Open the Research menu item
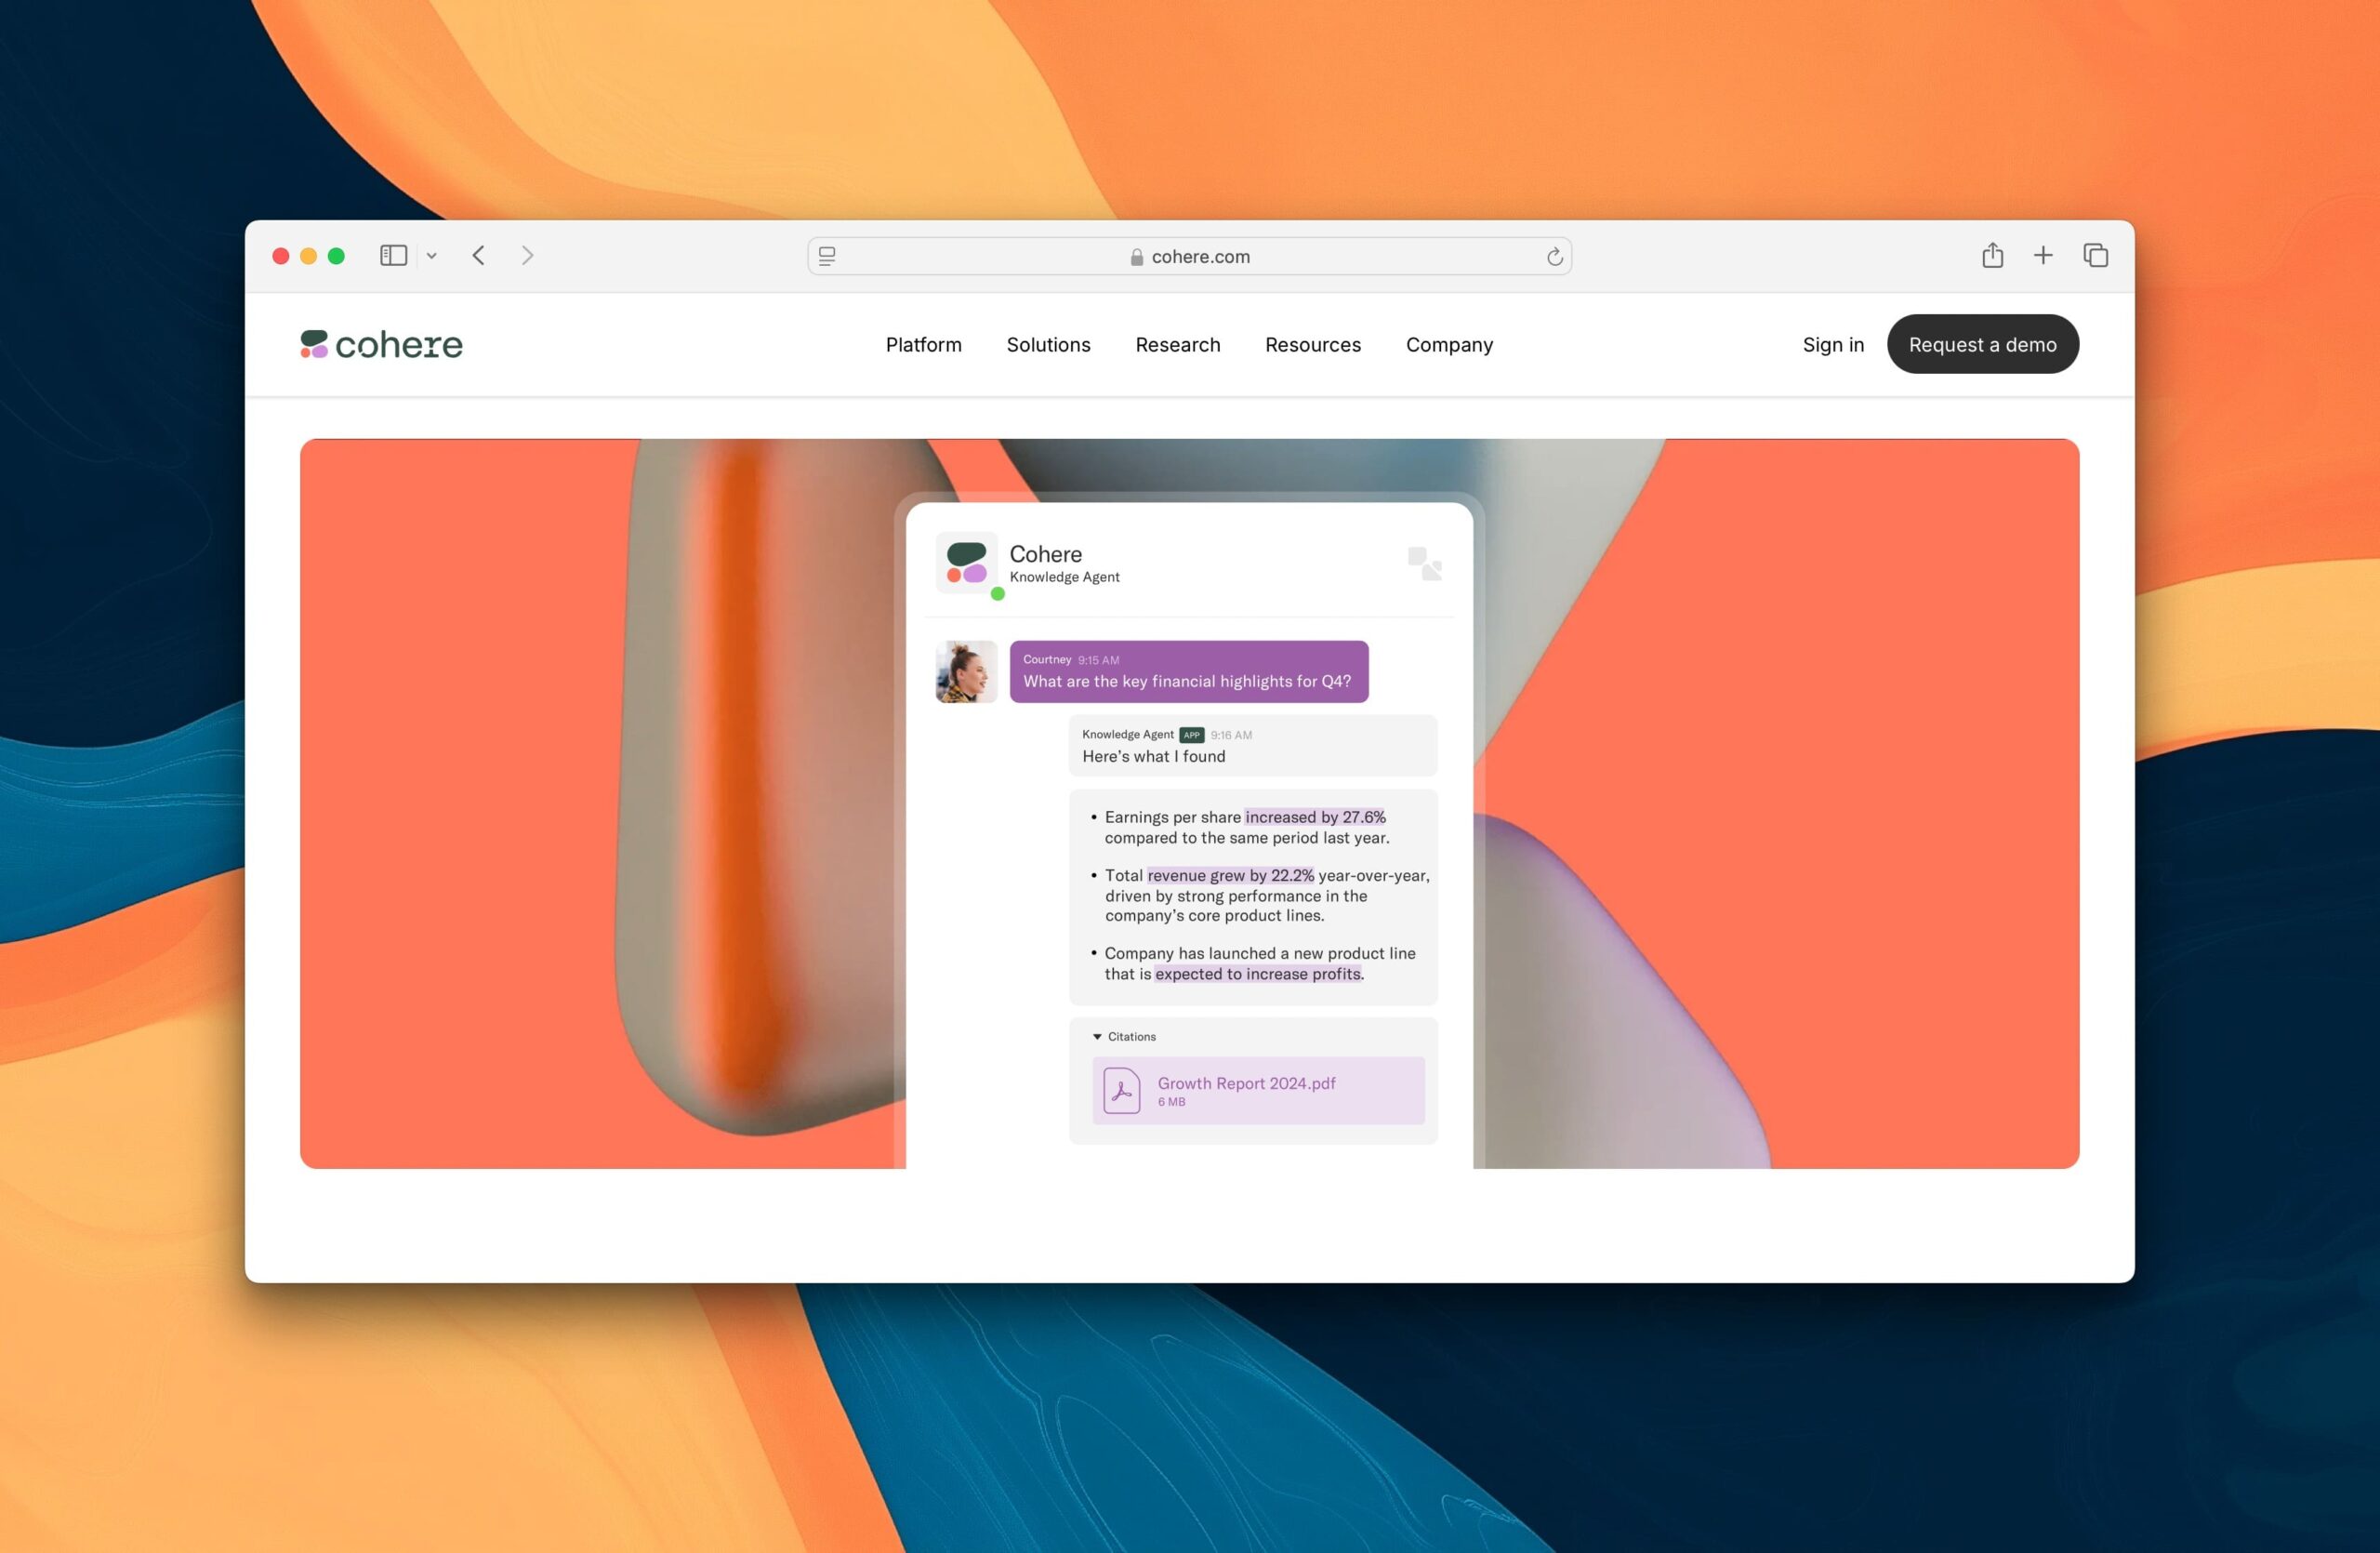Viewport: 2380px width, 1553px height. (x=1178, y=344)
